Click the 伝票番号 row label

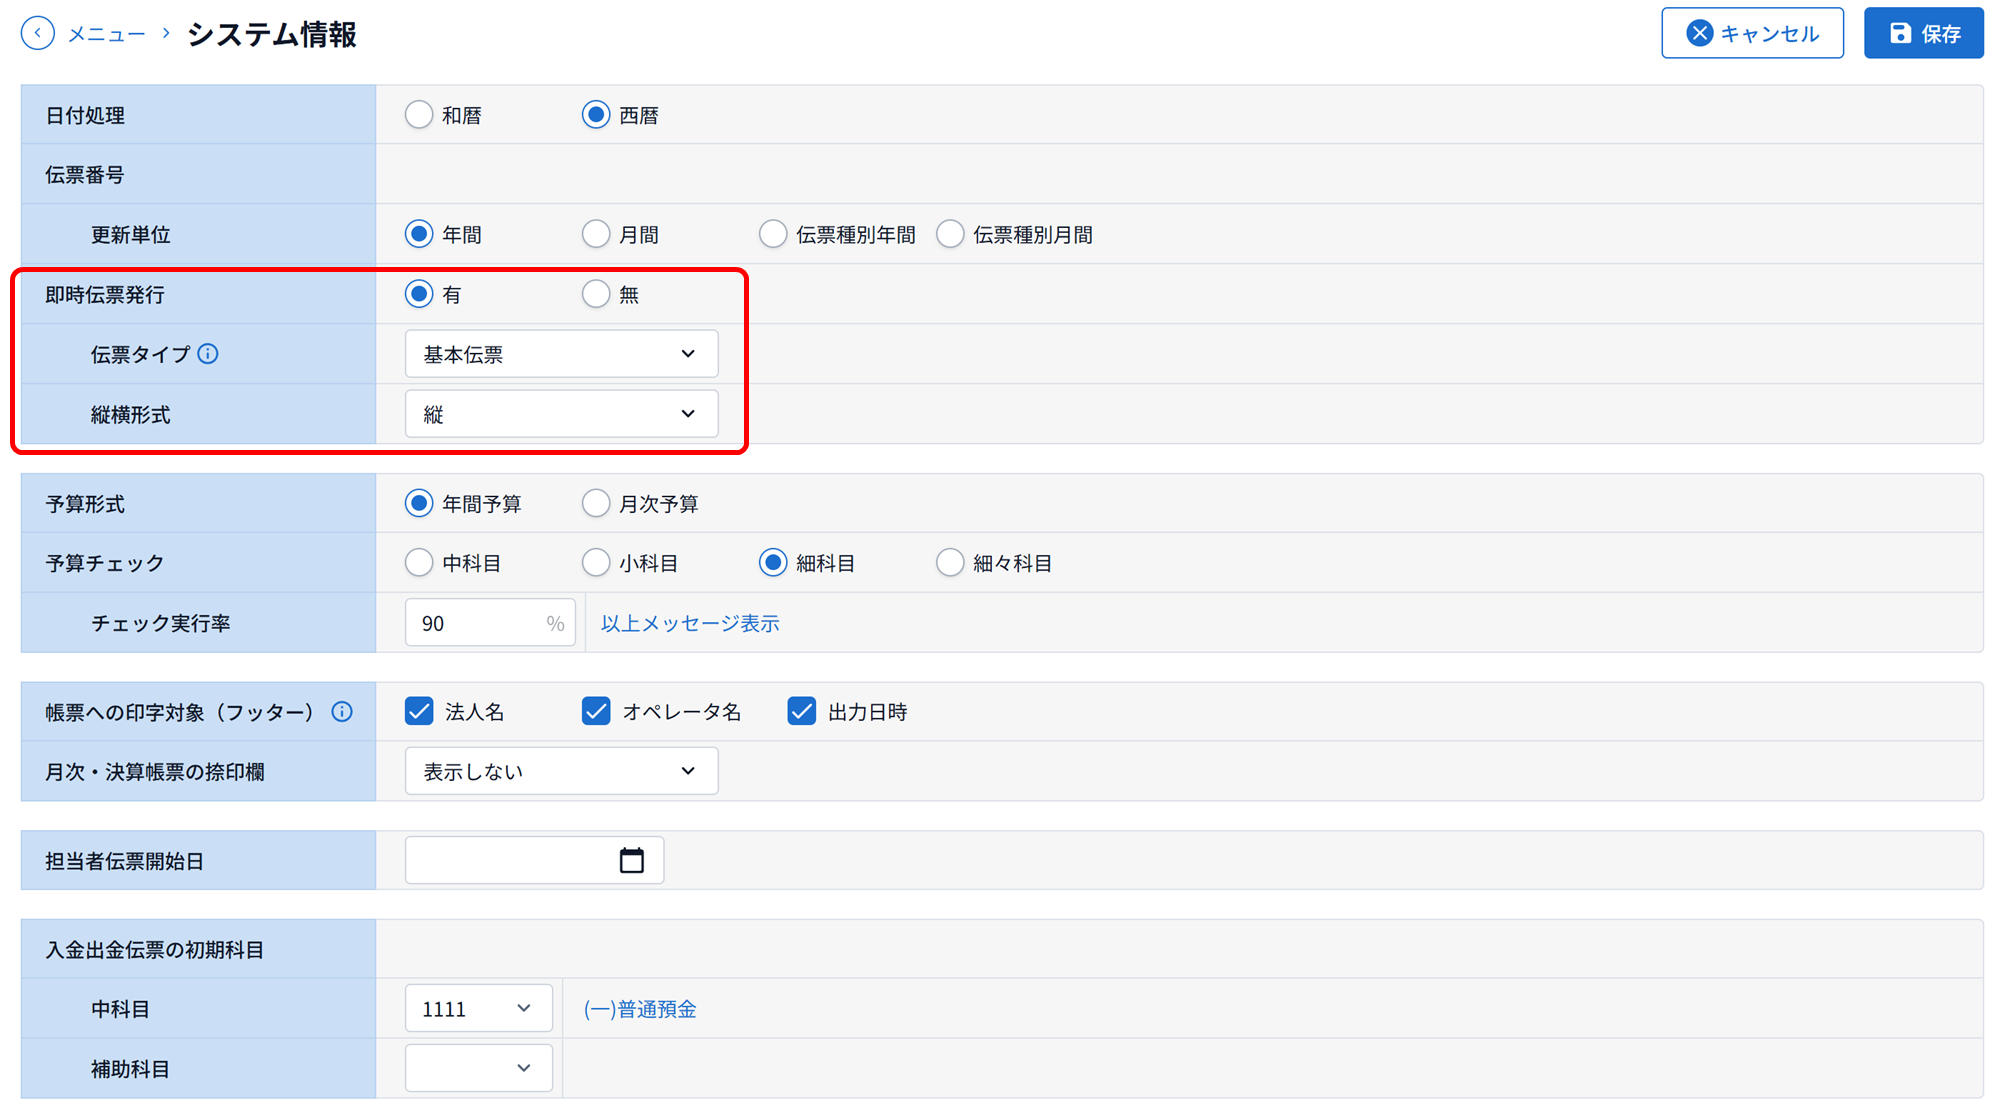pyautogui.click(x=85, y=175)
